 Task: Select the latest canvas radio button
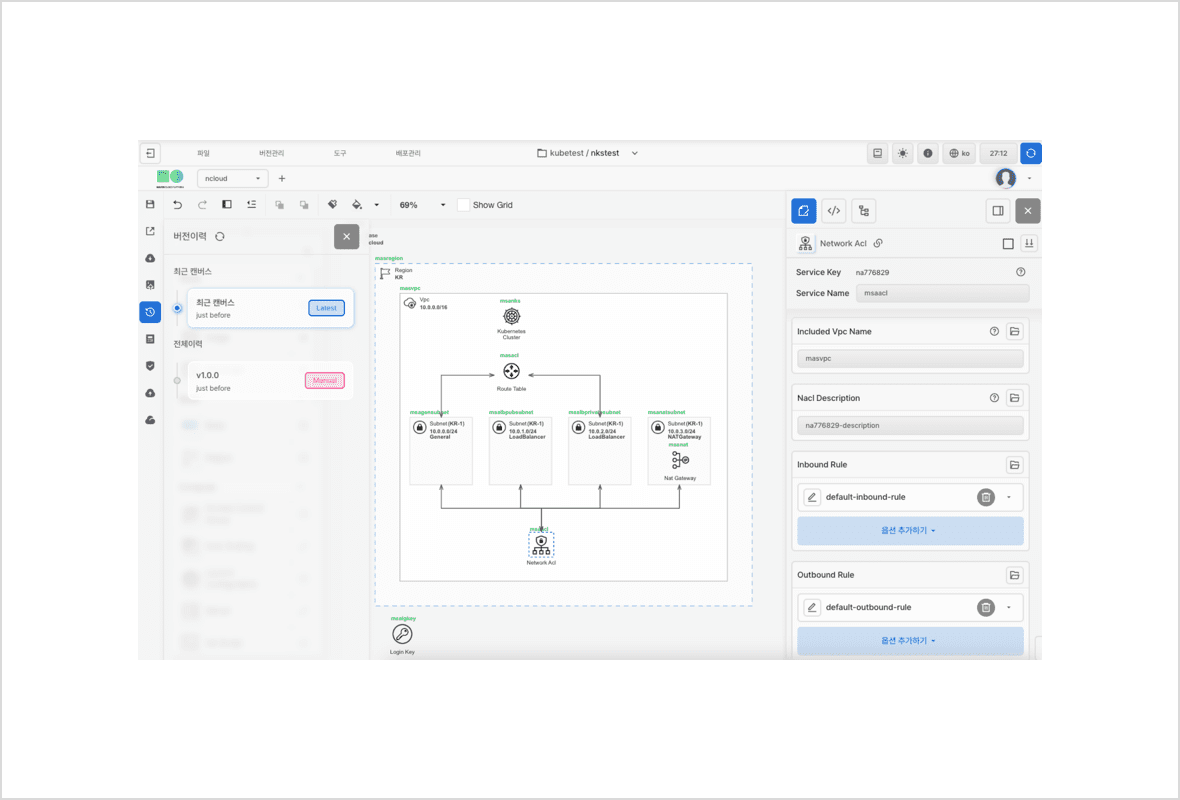(177, 308)
